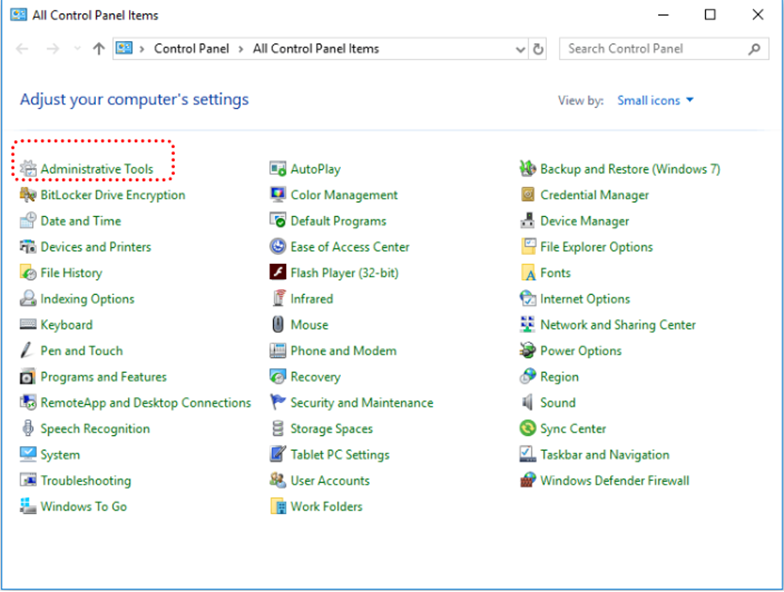The width and height of the screenshot is (784, 592).
Task: Open the Programs and Features link
Action: (103, 377)
